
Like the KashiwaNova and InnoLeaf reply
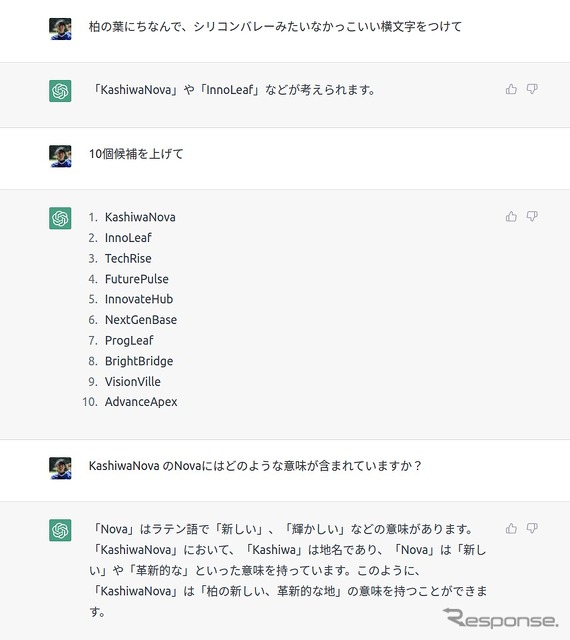(511, 89)
